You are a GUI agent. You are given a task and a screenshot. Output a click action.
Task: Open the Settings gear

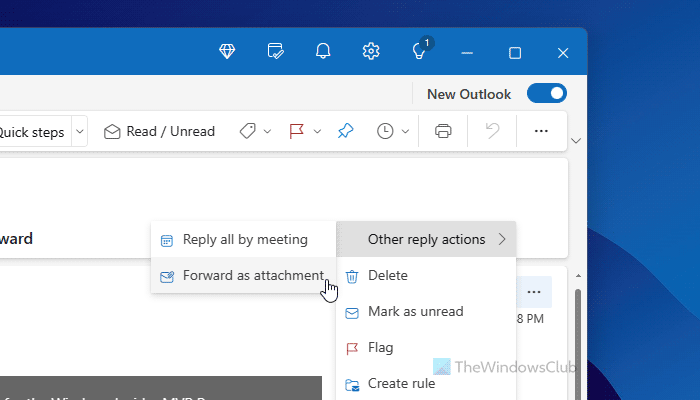371,51
